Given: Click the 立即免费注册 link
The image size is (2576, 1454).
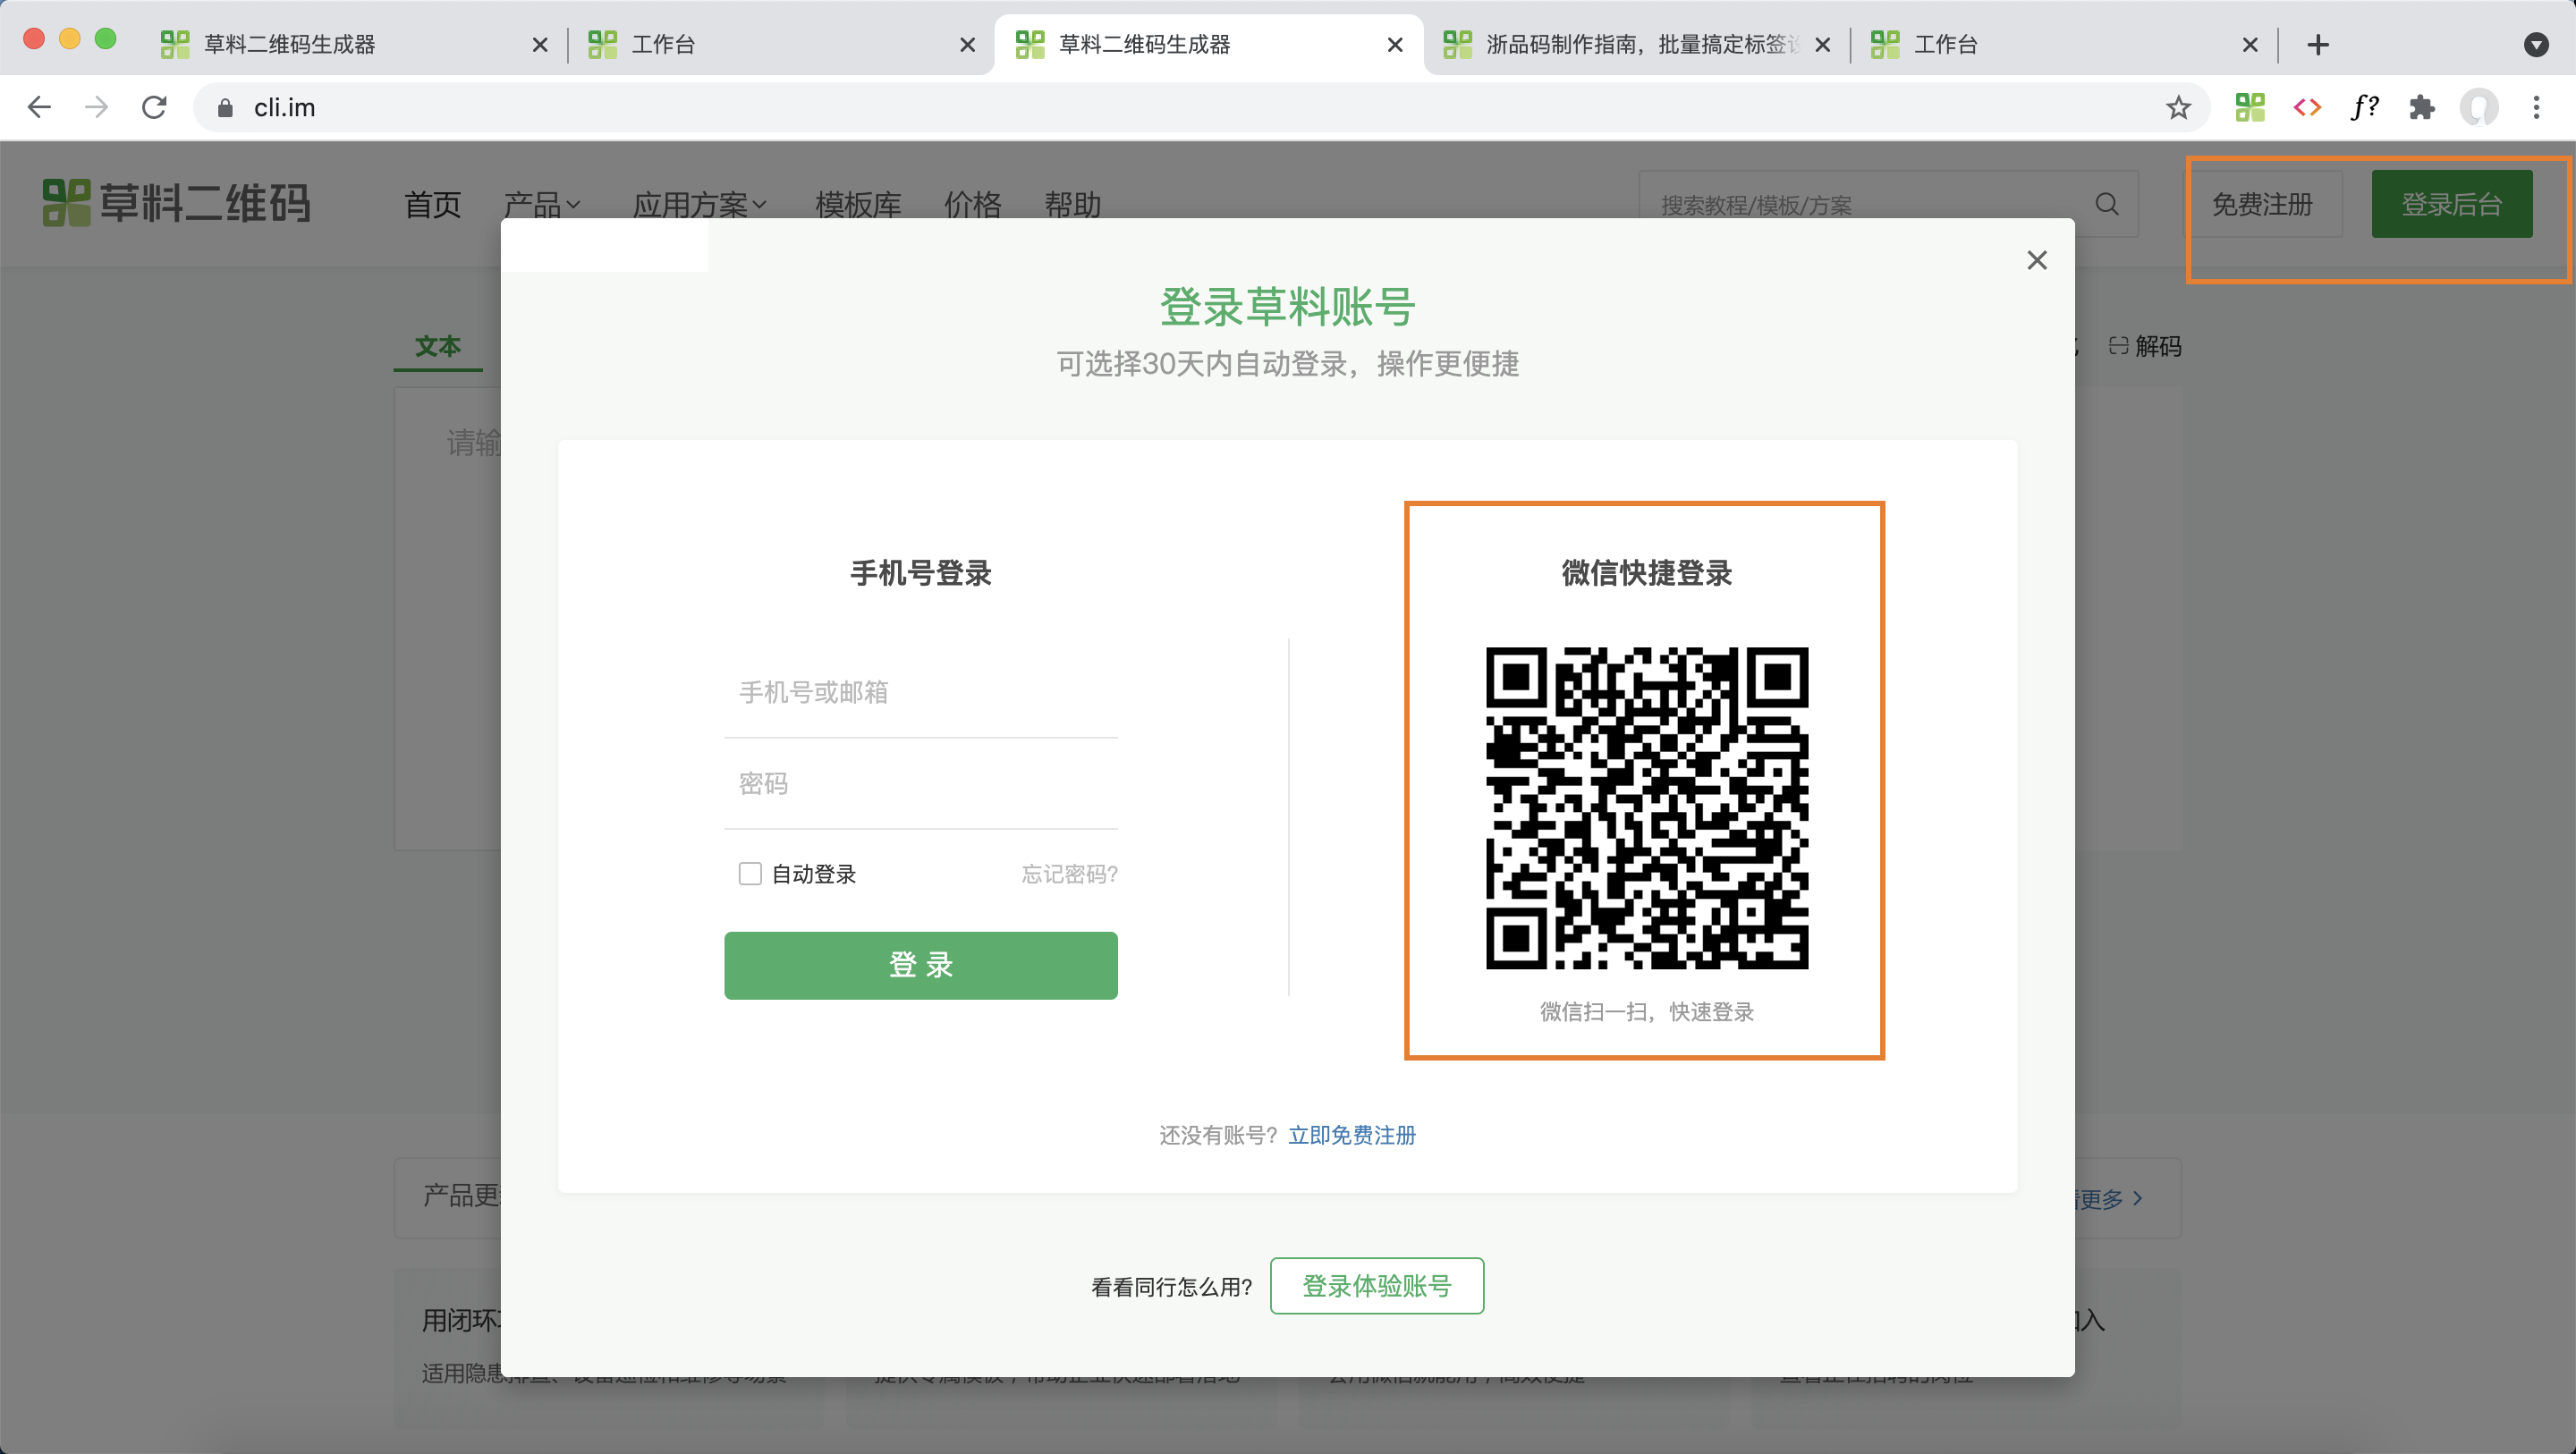Looking at the screenshot, I should tap(1351, 1134).
